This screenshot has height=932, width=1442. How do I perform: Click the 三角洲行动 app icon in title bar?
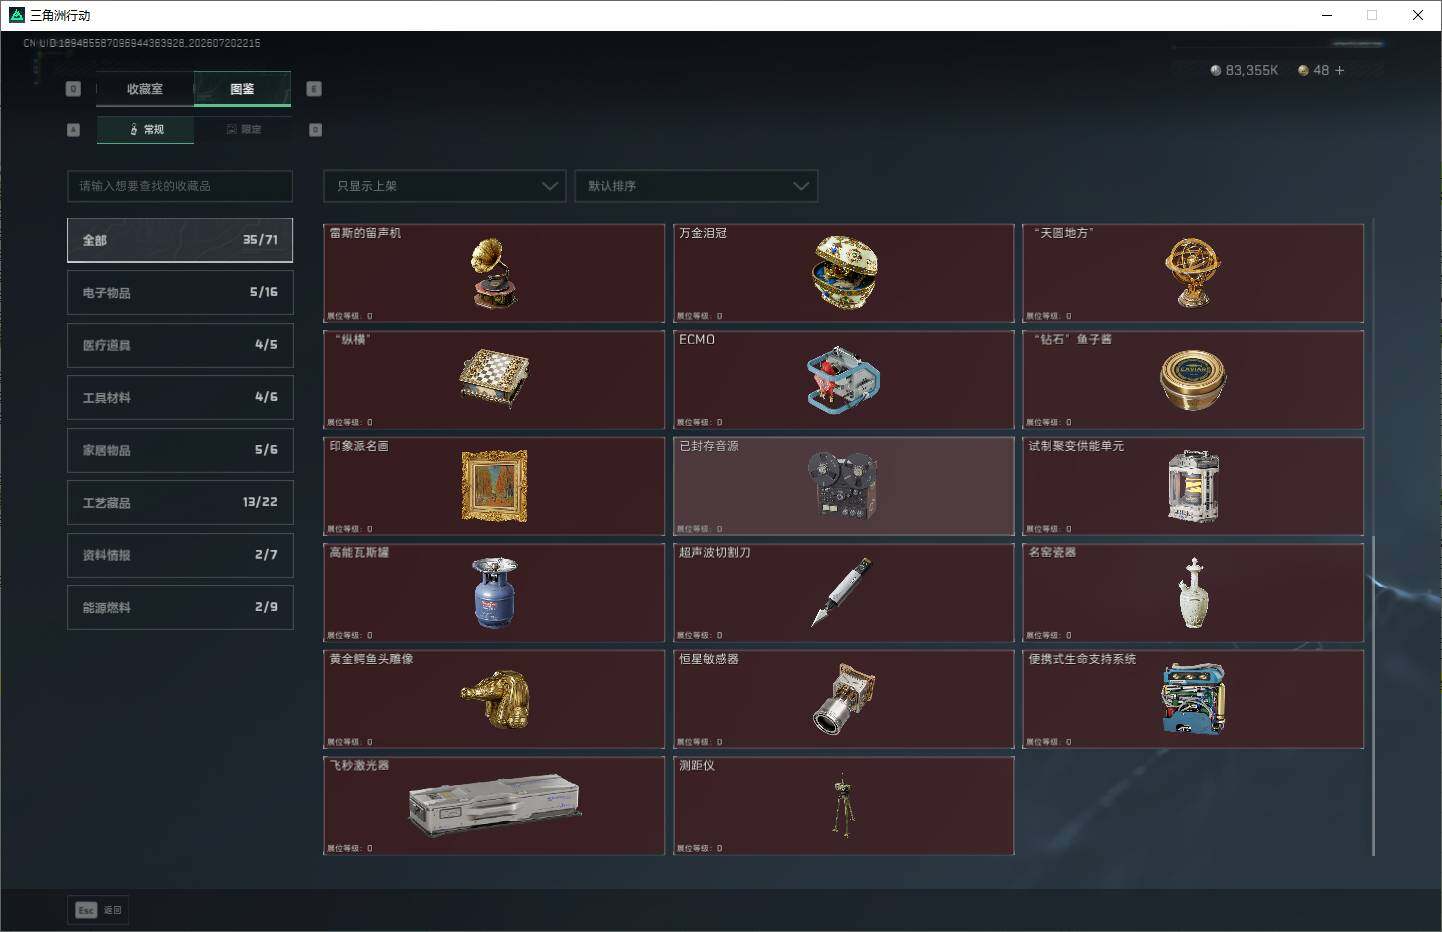click(16, 15)
